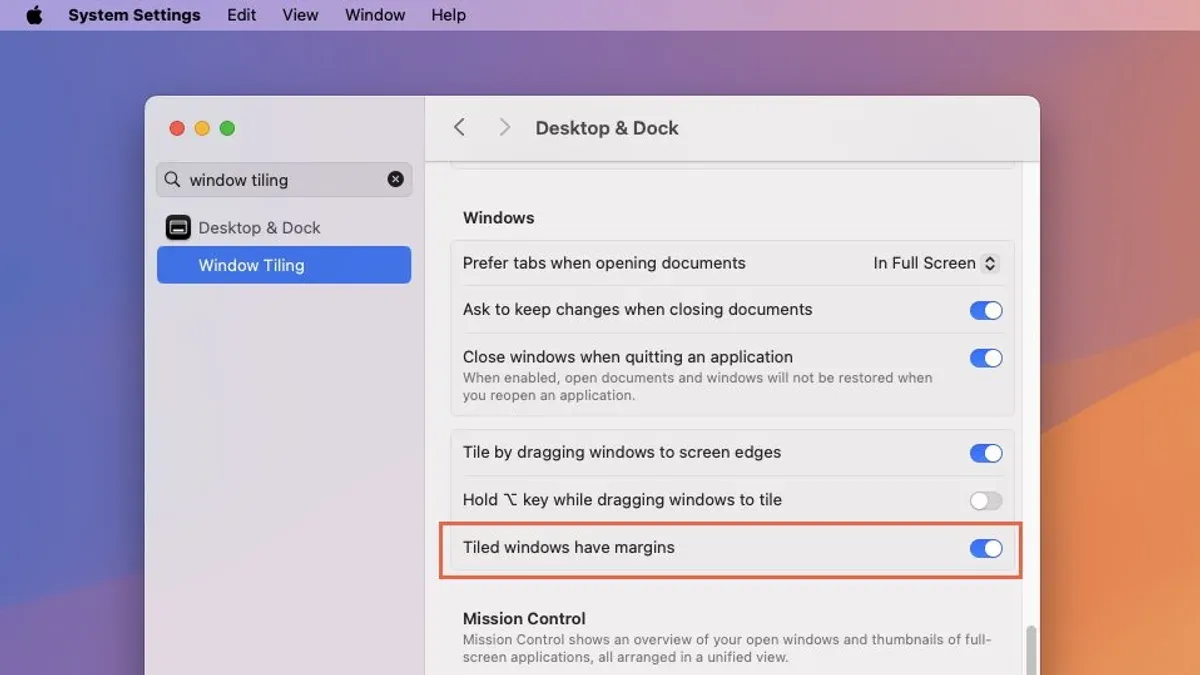Toggle Tile by dragging windows to screen edges
The image size is (1200, 675).
(x=986, y=453)
